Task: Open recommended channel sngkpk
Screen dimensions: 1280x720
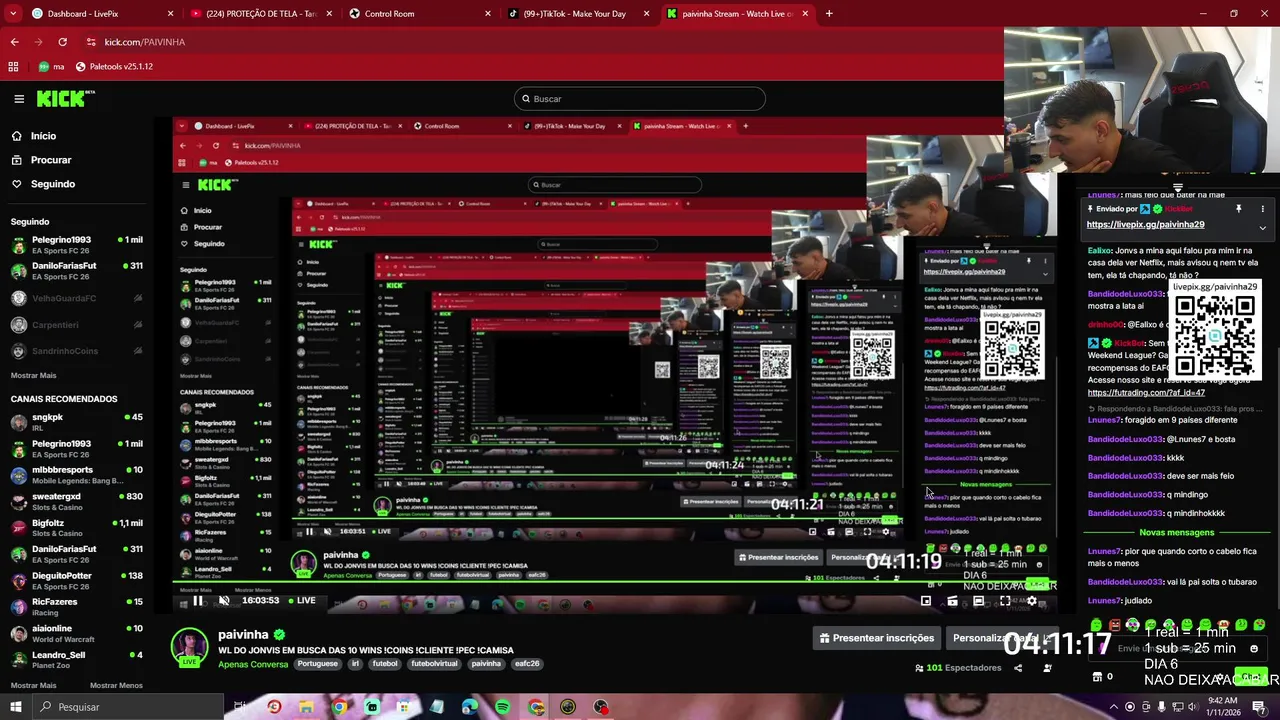Action: (77, 421)
